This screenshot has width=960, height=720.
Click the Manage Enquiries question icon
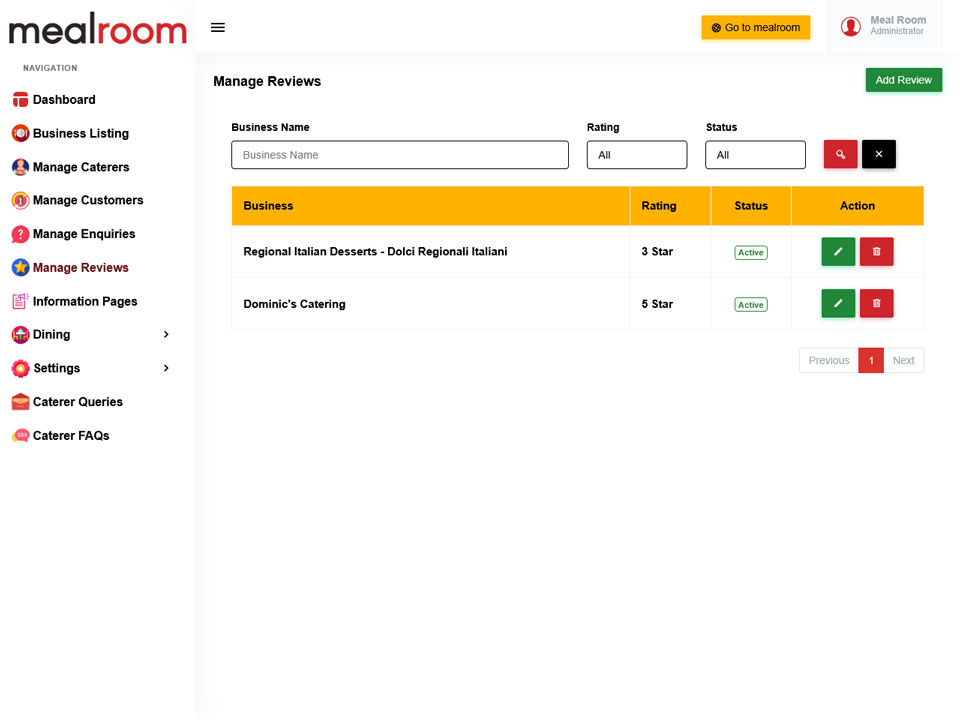20,234
